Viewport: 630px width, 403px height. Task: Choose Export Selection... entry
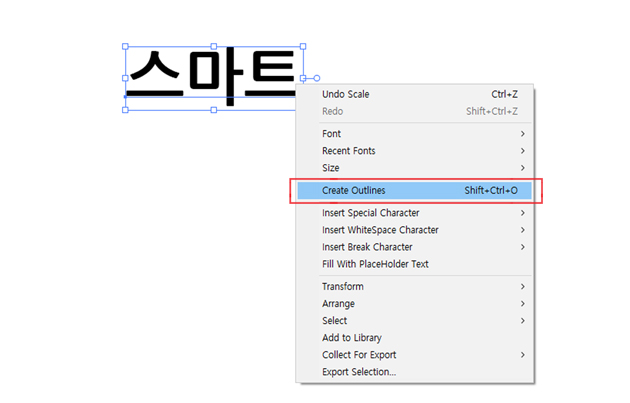(414, 372)
